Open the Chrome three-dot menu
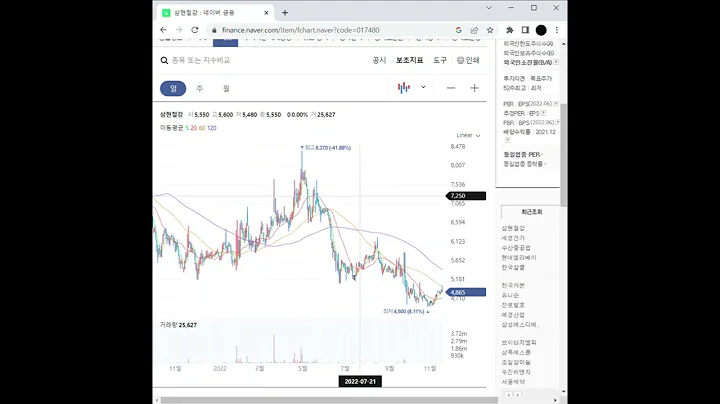Viewport: 720px width, 404px height. 557,30
